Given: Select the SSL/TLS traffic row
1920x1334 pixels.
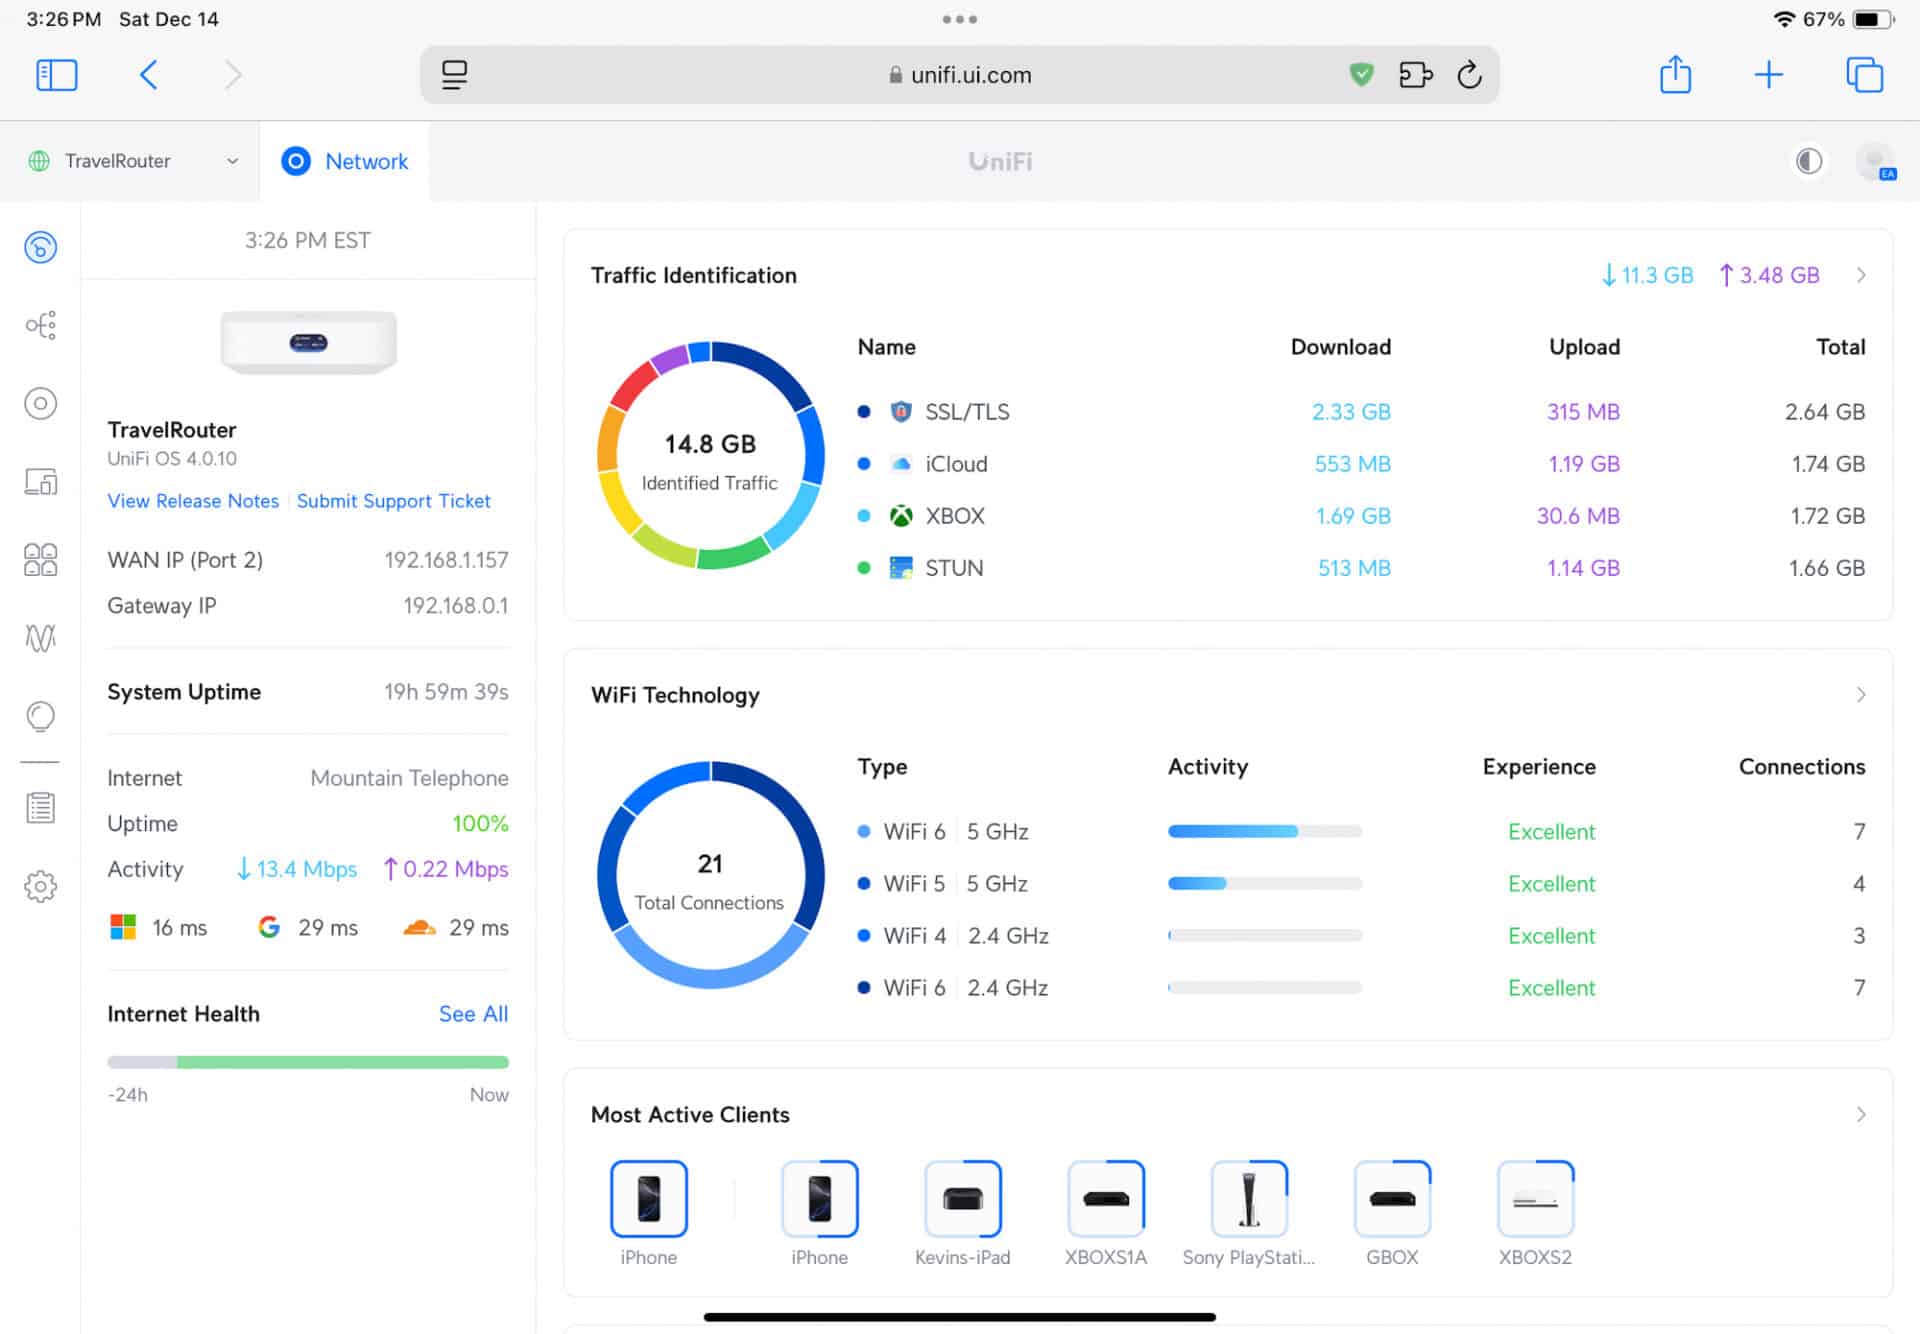Looking at the screenshot, I should pos(1361,411).
